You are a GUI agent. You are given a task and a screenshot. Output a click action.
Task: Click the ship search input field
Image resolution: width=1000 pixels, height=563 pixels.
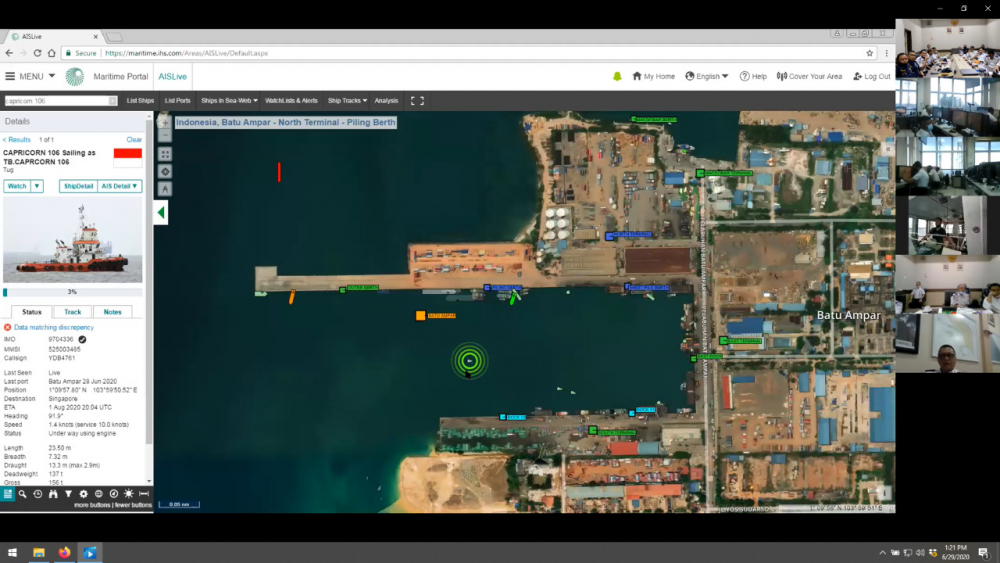(56, 101)
